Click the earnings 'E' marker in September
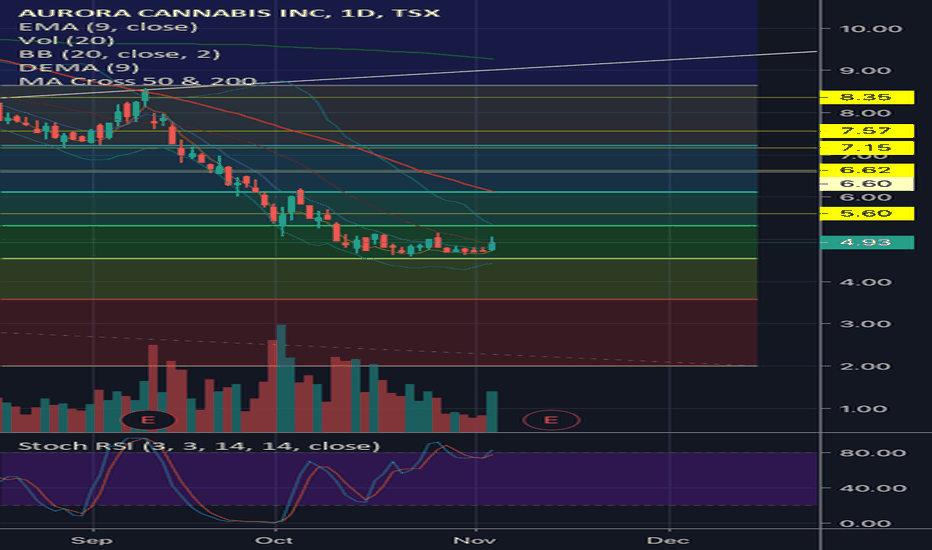Screen dimensions: 932x550 pos(148,420)
